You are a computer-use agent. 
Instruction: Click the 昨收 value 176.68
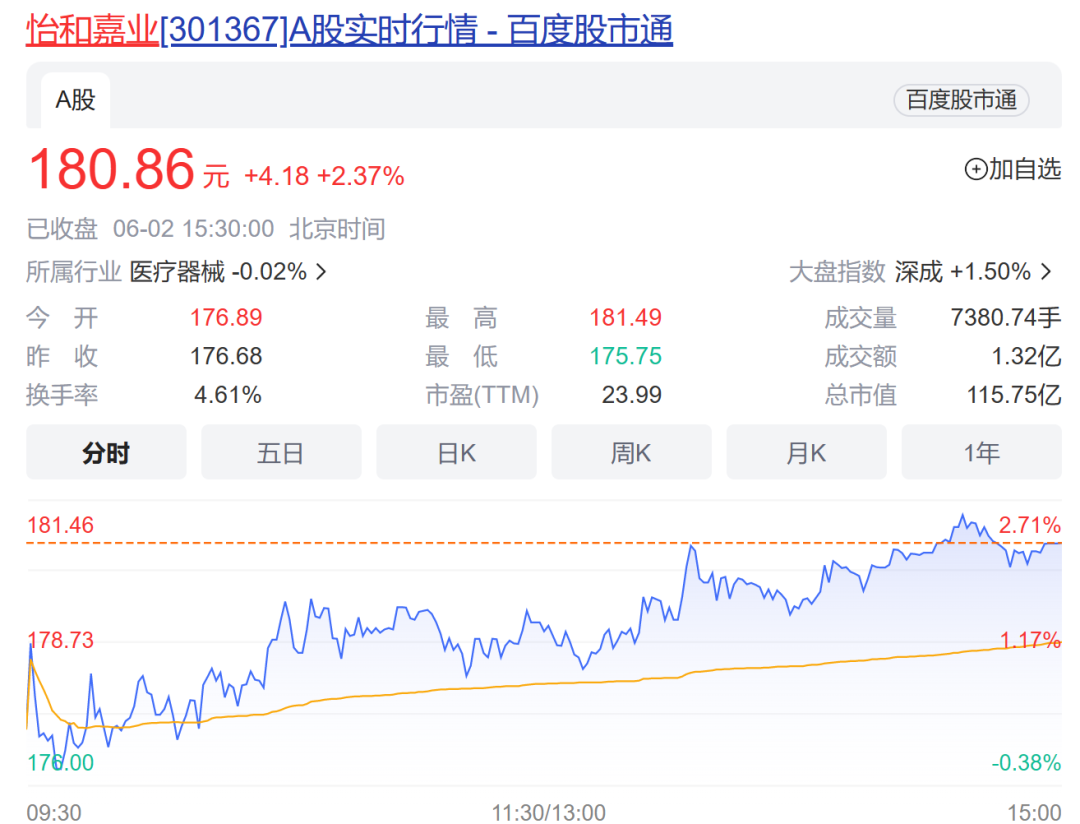click(x=226, y=356)
